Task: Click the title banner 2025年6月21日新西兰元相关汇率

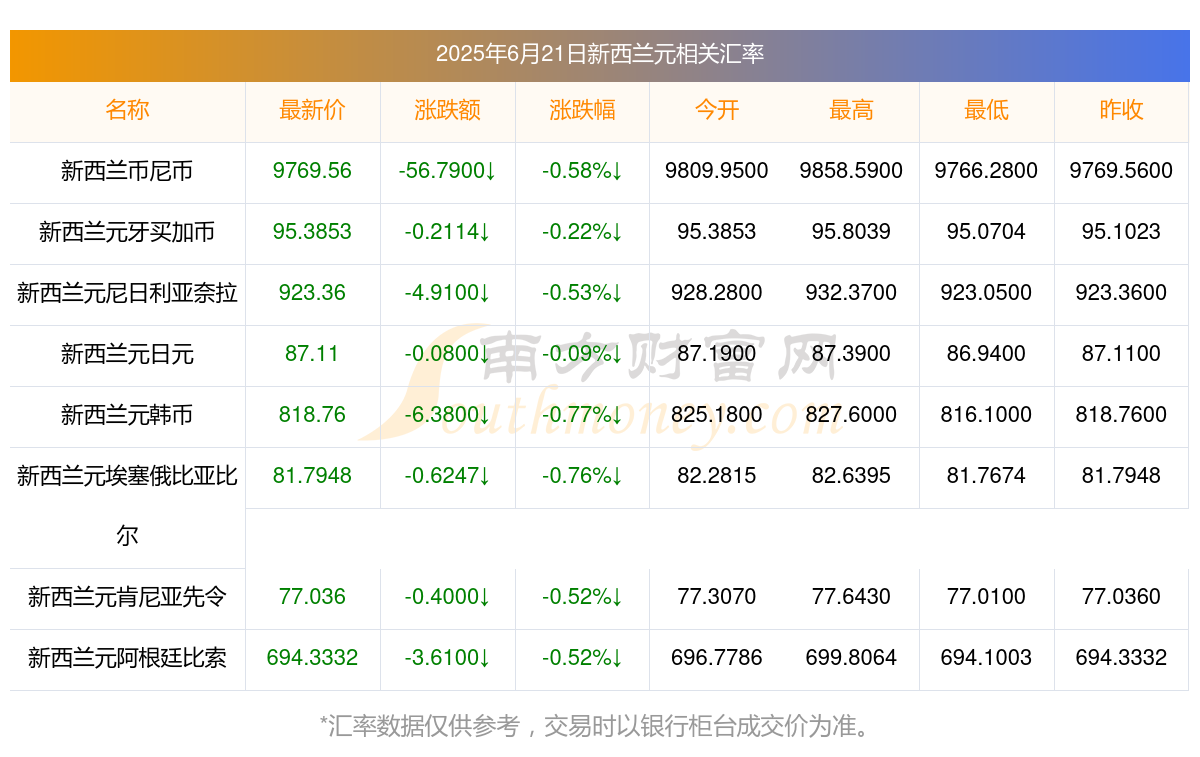Action: (x=600, y=54)
